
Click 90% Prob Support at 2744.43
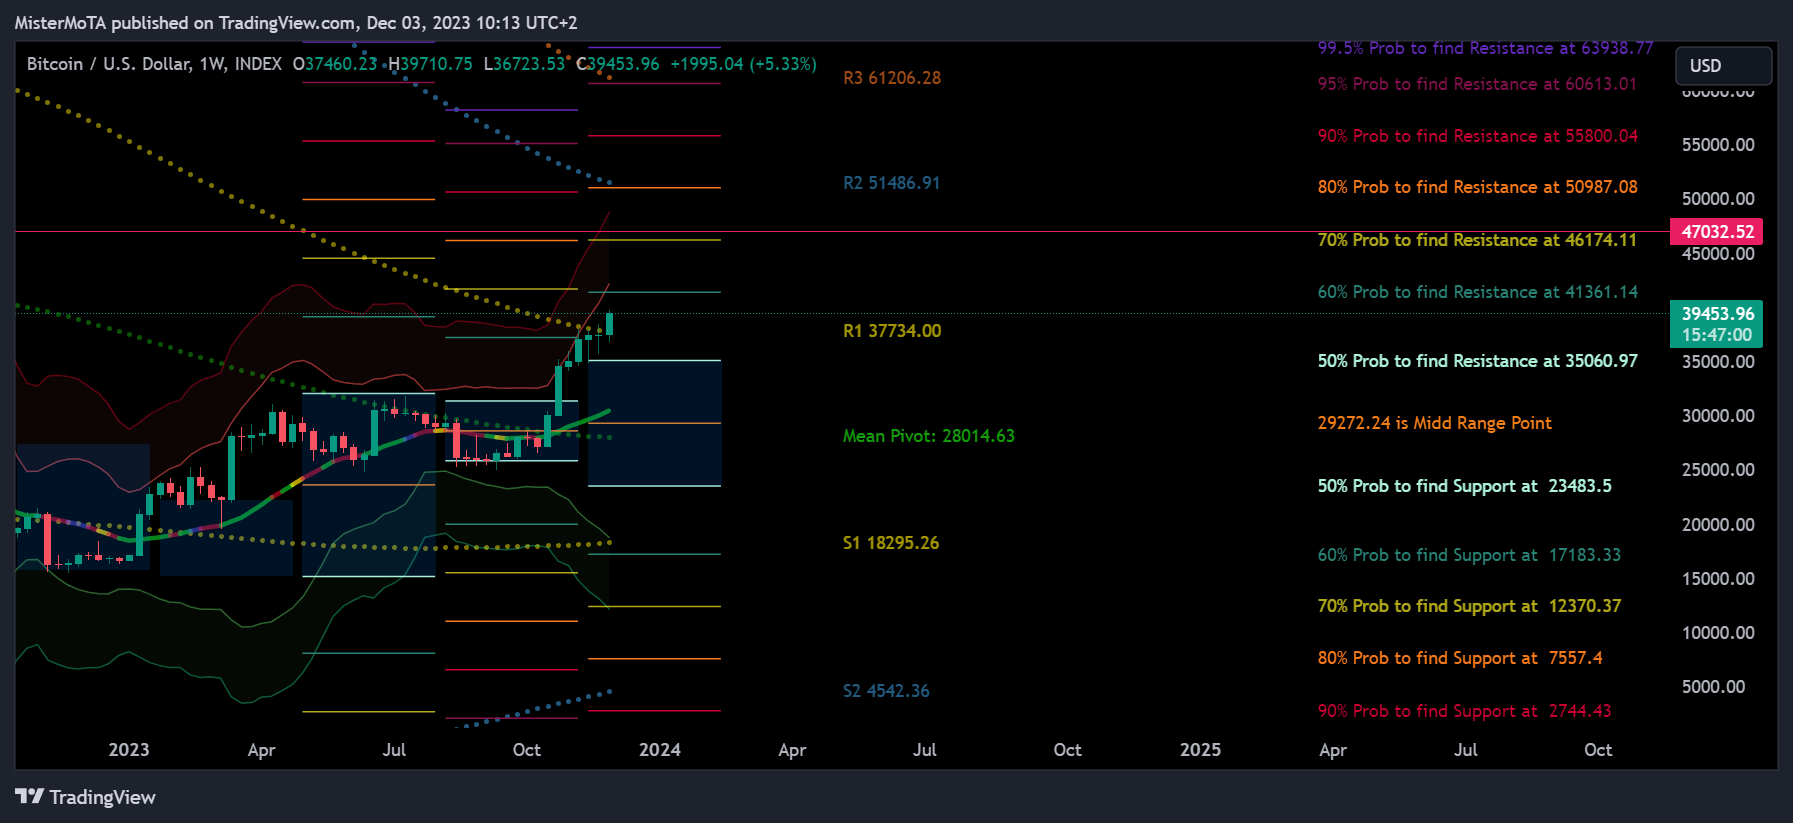1465,711
